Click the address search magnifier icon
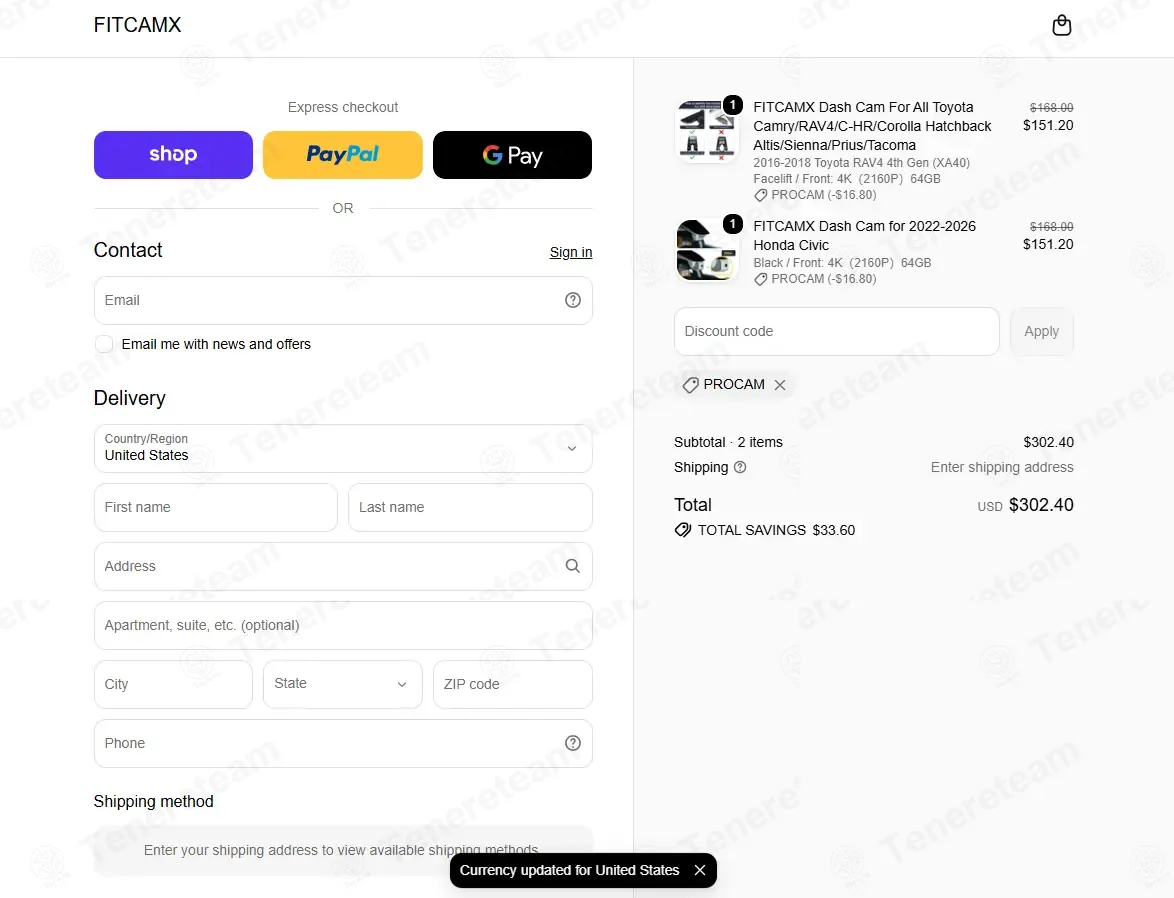Viewport: 1174px width, 898px height. (x=573, y=566)
